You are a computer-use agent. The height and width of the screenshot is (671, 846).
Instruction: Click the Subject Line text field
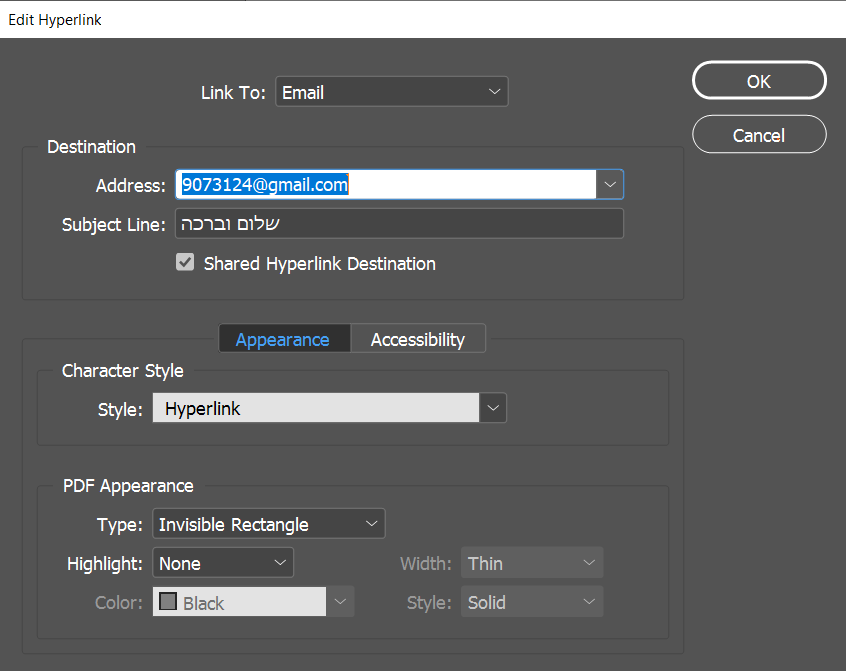(399, 224)
